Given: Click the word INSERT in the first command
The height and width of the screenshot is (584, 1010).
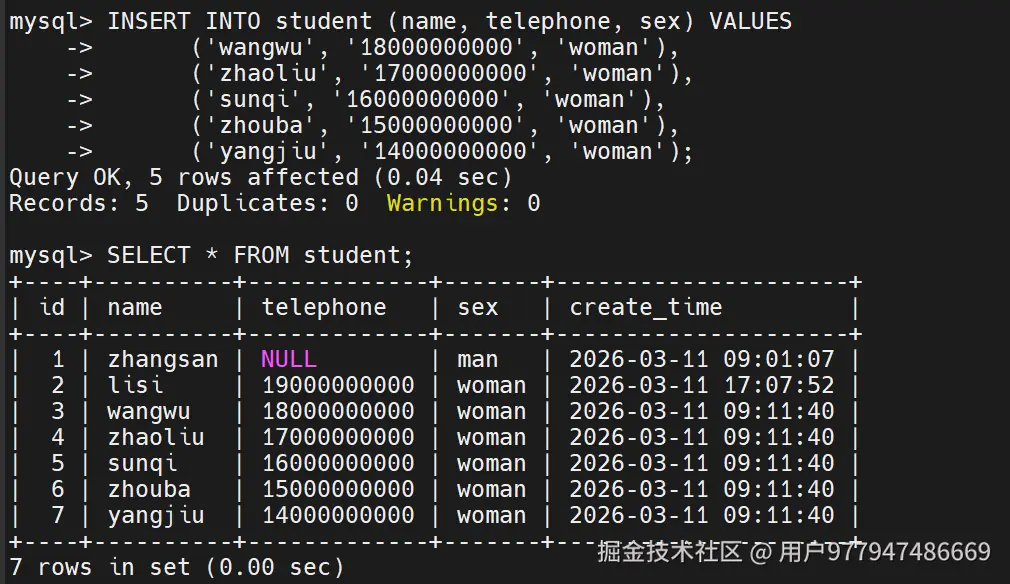Looking at the screenshot, I should tap(149, 21).
